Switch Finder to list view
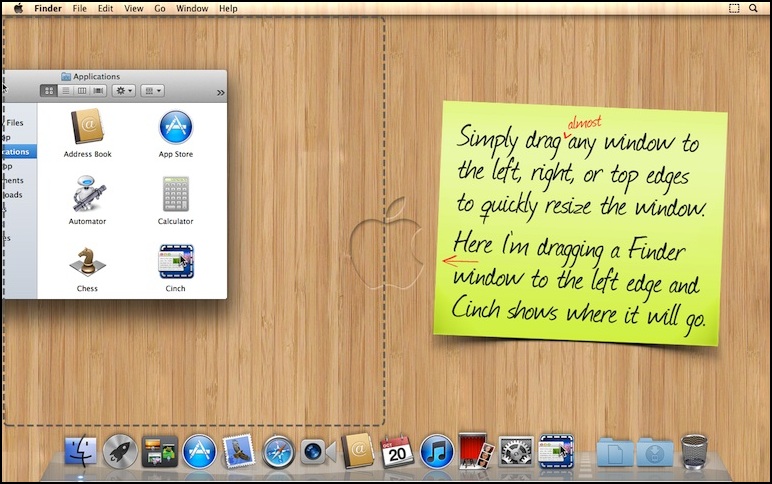Viewport: 772px width, 484px height. (65, 91)
